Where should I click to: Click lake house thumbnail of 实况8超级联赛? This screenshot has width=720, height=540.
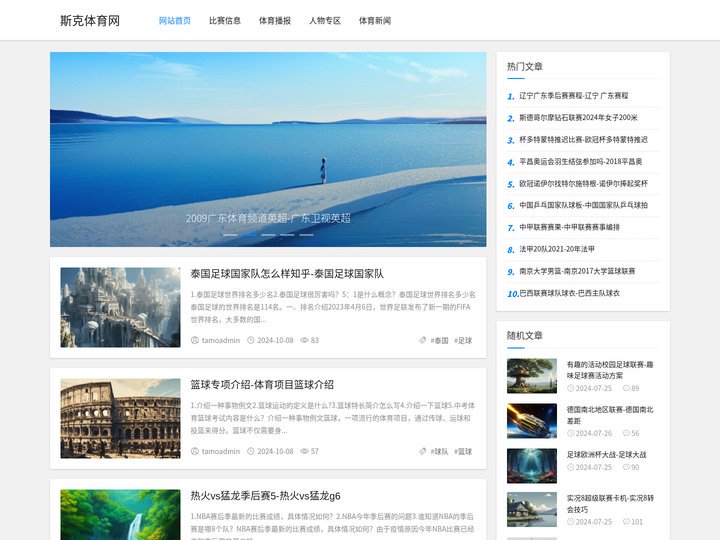(532, 510)
